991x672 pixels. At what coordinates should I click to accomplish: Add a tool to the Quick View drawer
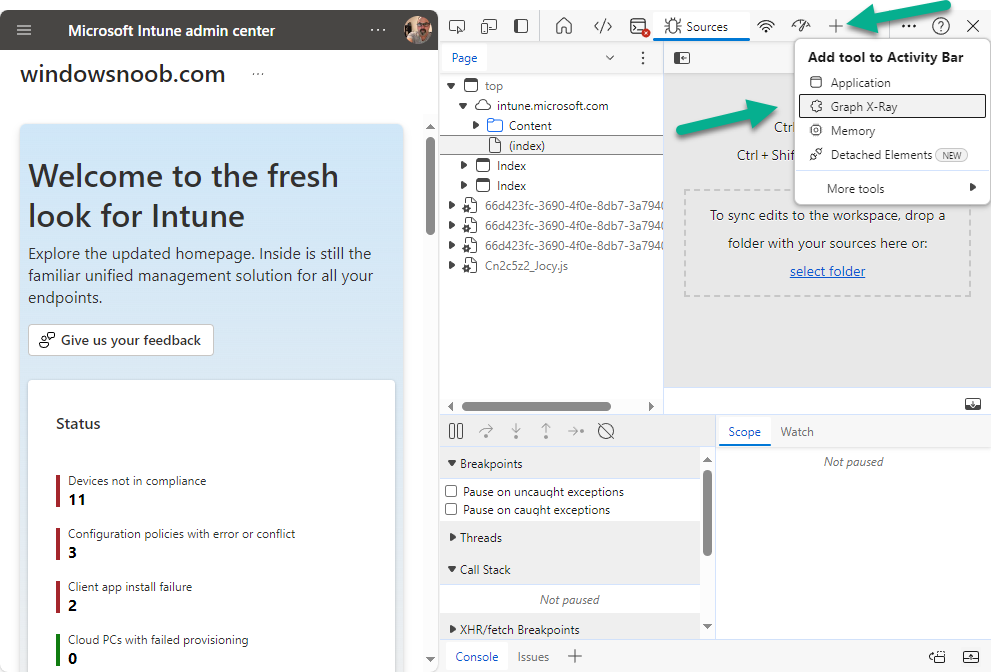(575, 656)
